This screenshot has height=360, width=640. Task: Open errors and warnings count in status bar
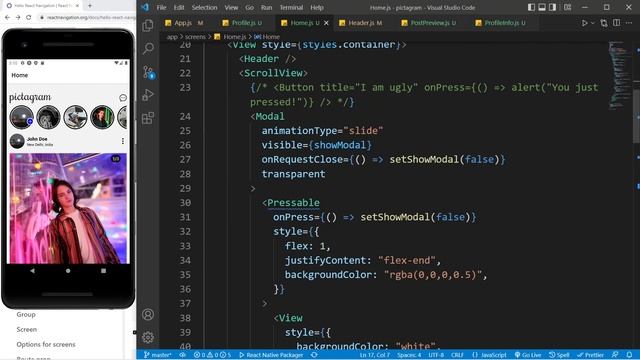click(x=212, y=355)
